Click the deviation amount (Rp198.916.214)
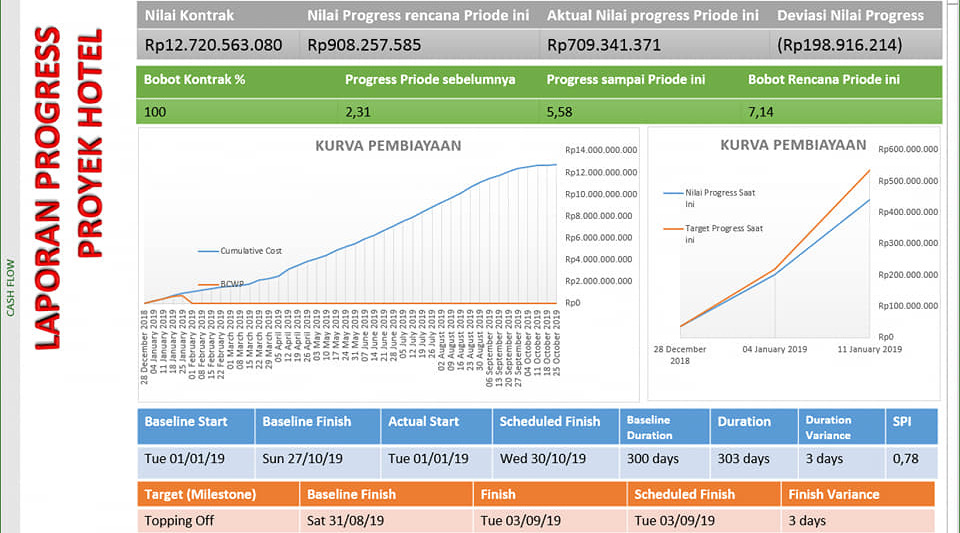960x533 pixels. (839, 45)
